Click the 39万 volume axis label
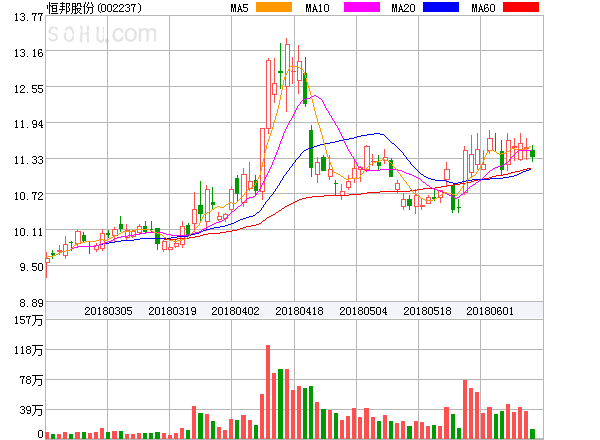The height and width of the screenshot is (440, 600). click(32, 411)
